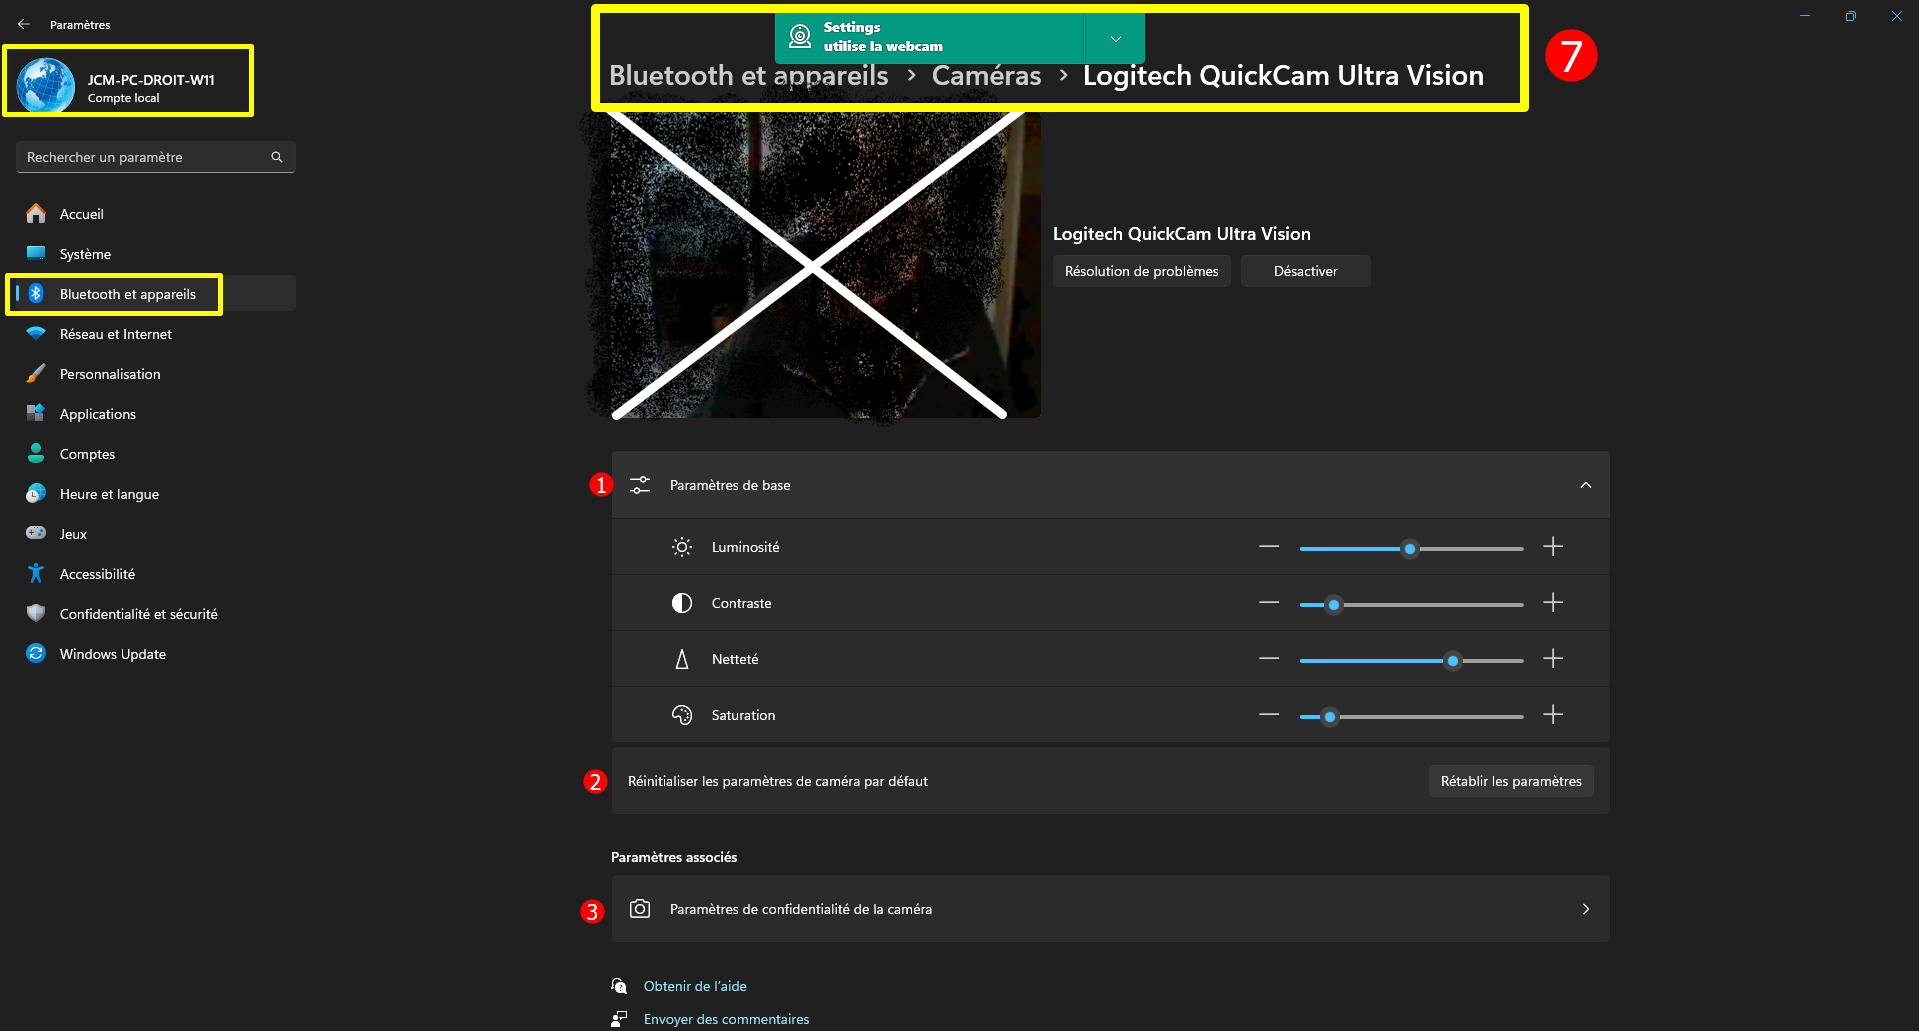Open Accessibilité settings
The image size is (1919, 1031).
pos(156,574)
